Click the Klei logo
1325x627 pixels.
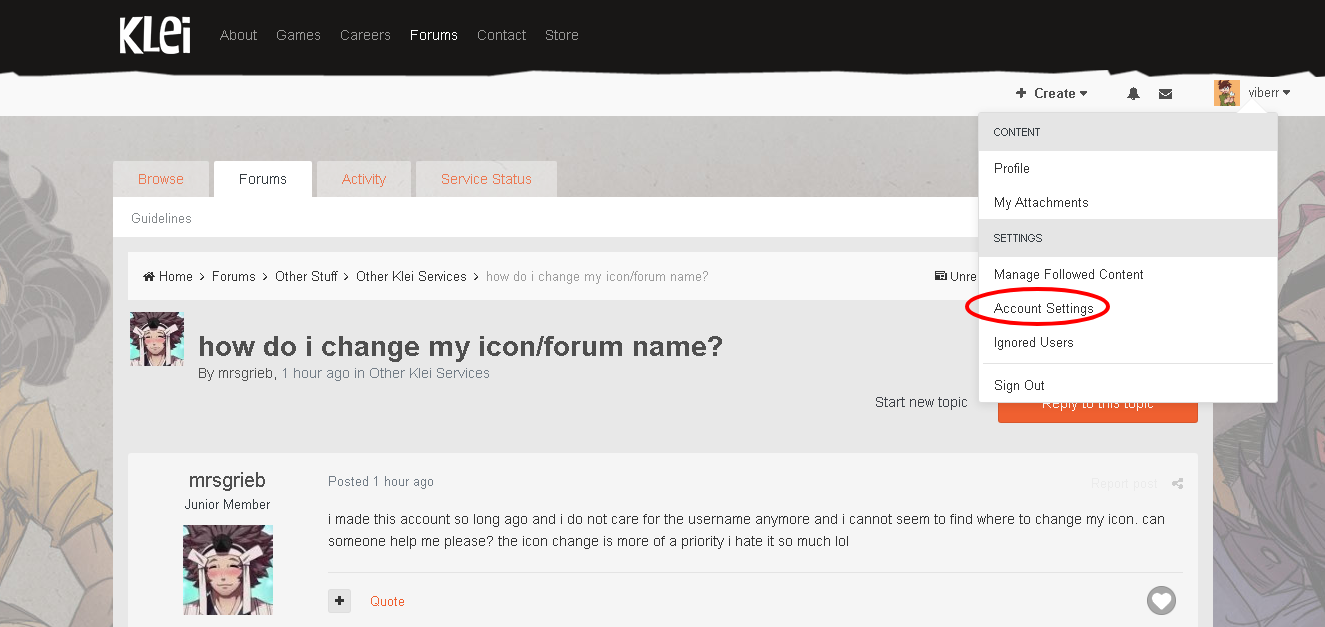(154, 35)
